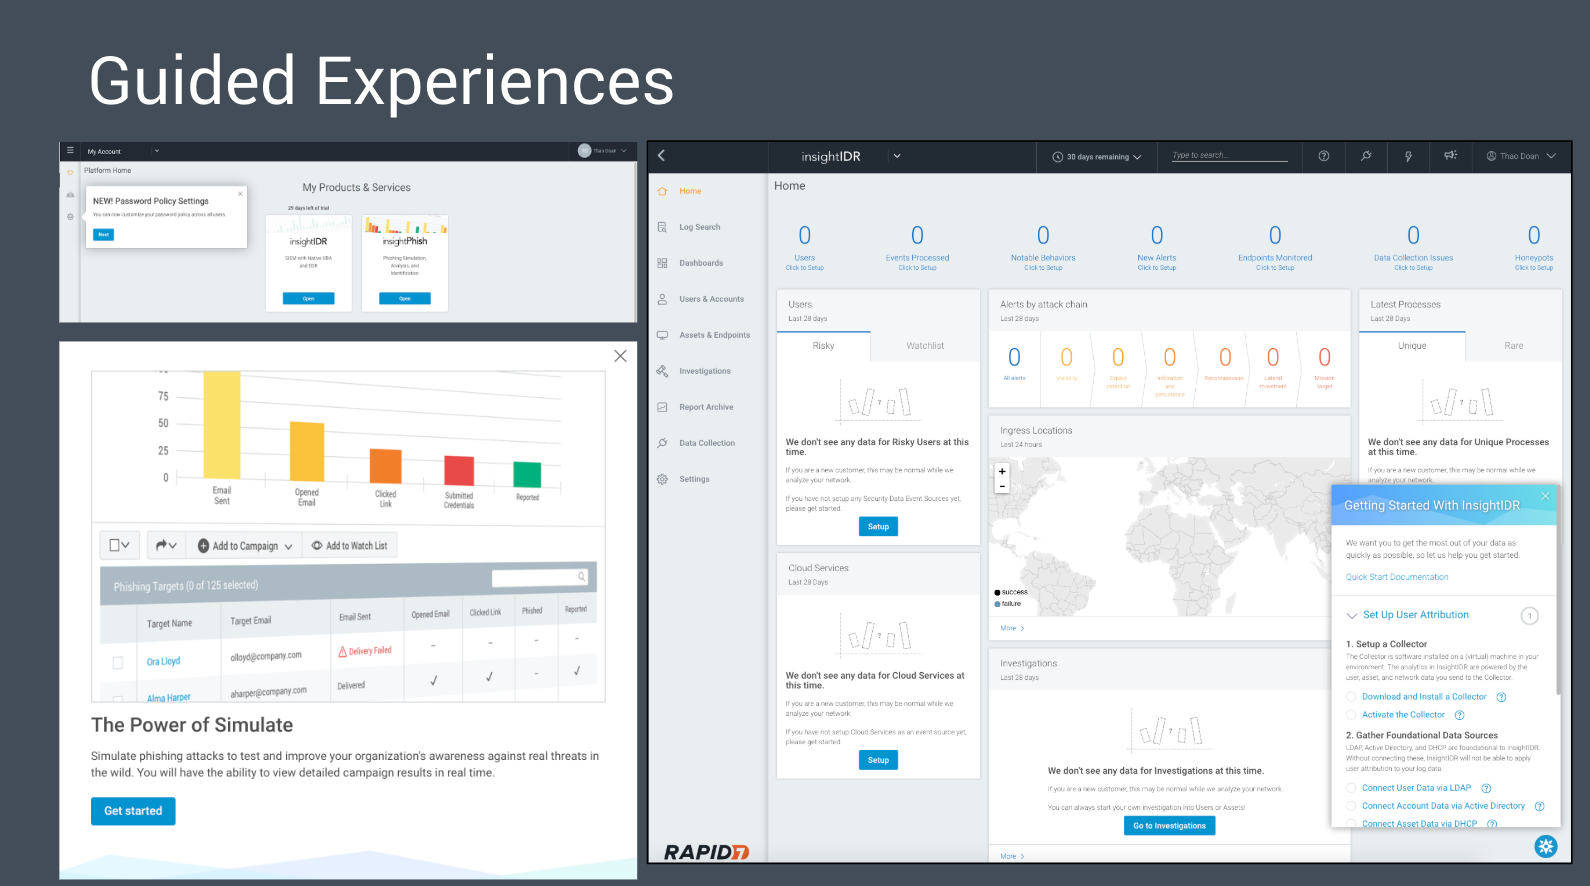The height and width of the screenshot is (886, 1590).
Task: Open Log Search icon in sidebar
Action: click(662, 227)
